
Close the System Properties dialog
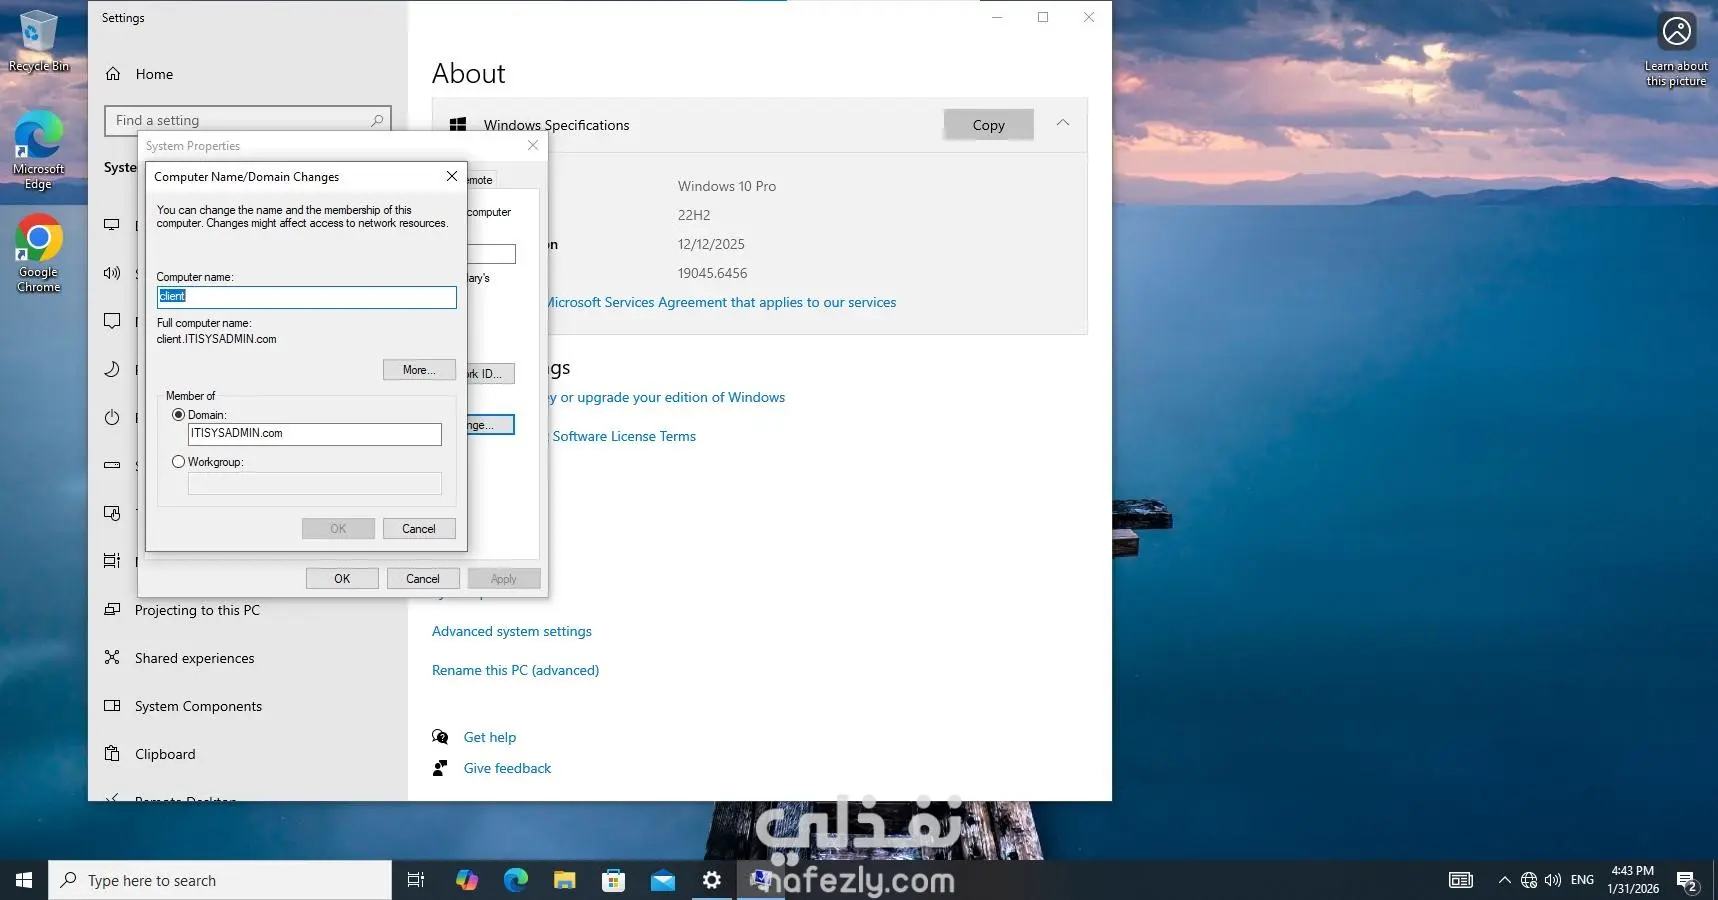click(x=533, y=145)
